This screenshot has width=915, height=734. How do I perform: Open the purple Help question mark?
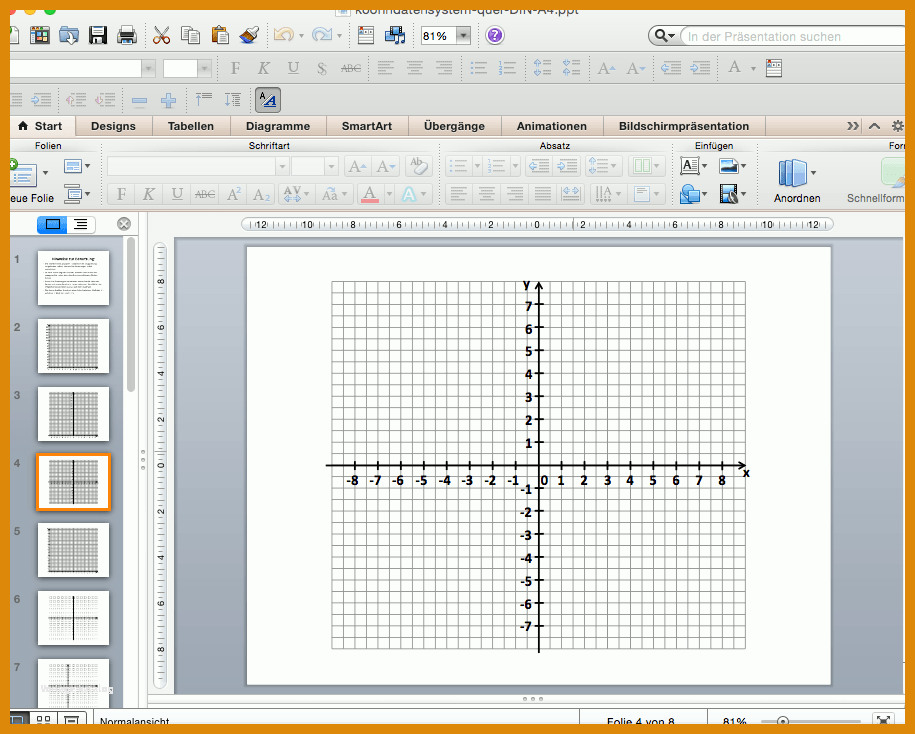[494, 36]
